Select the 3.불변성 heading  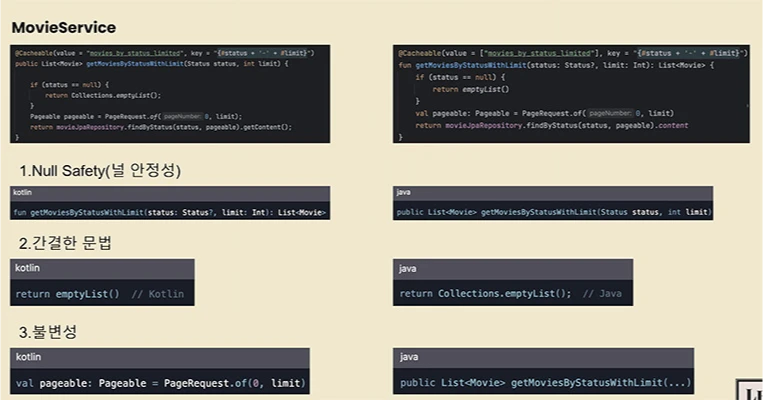[x=49, y=332]
